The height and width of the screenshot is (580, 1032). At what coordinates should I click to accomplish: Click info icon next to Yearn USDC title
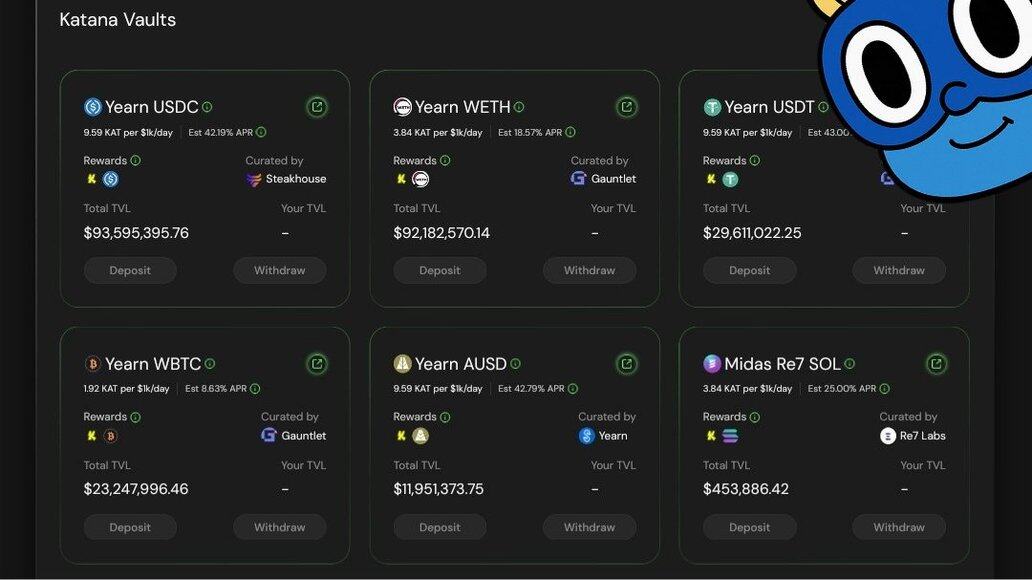click(207, 107)
